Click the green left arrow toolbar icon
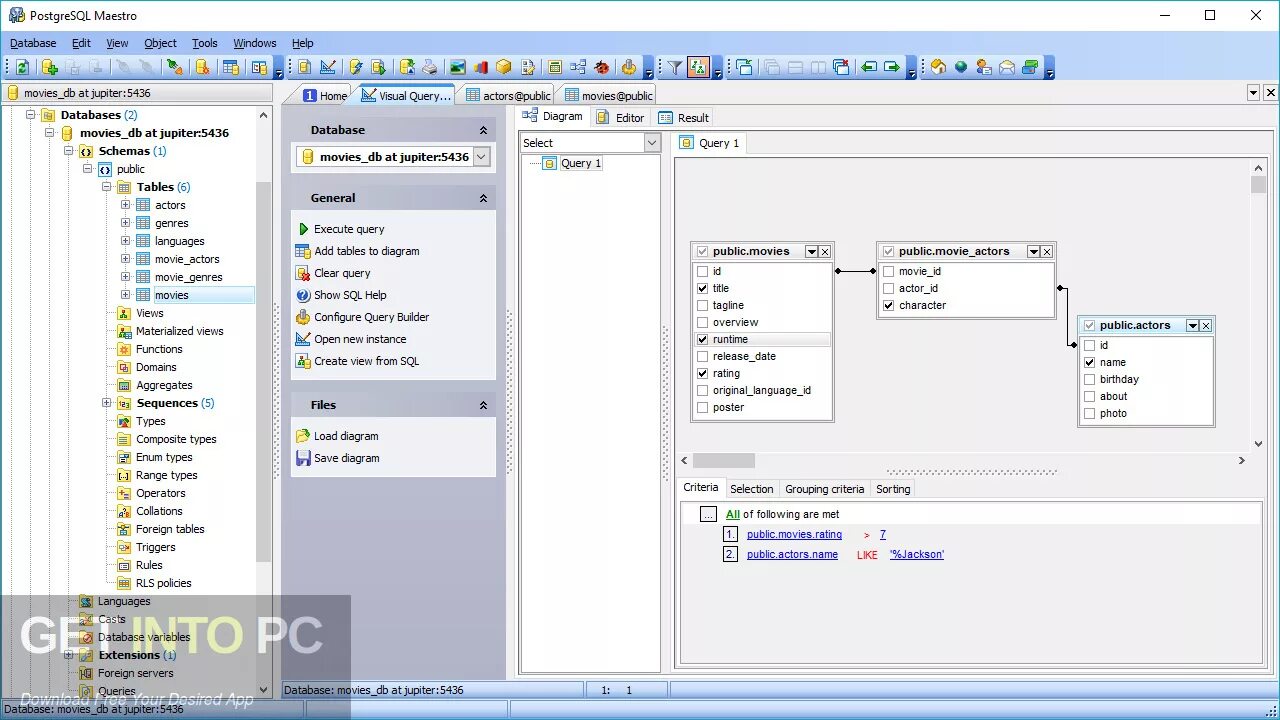 click(x=868, y=67)
